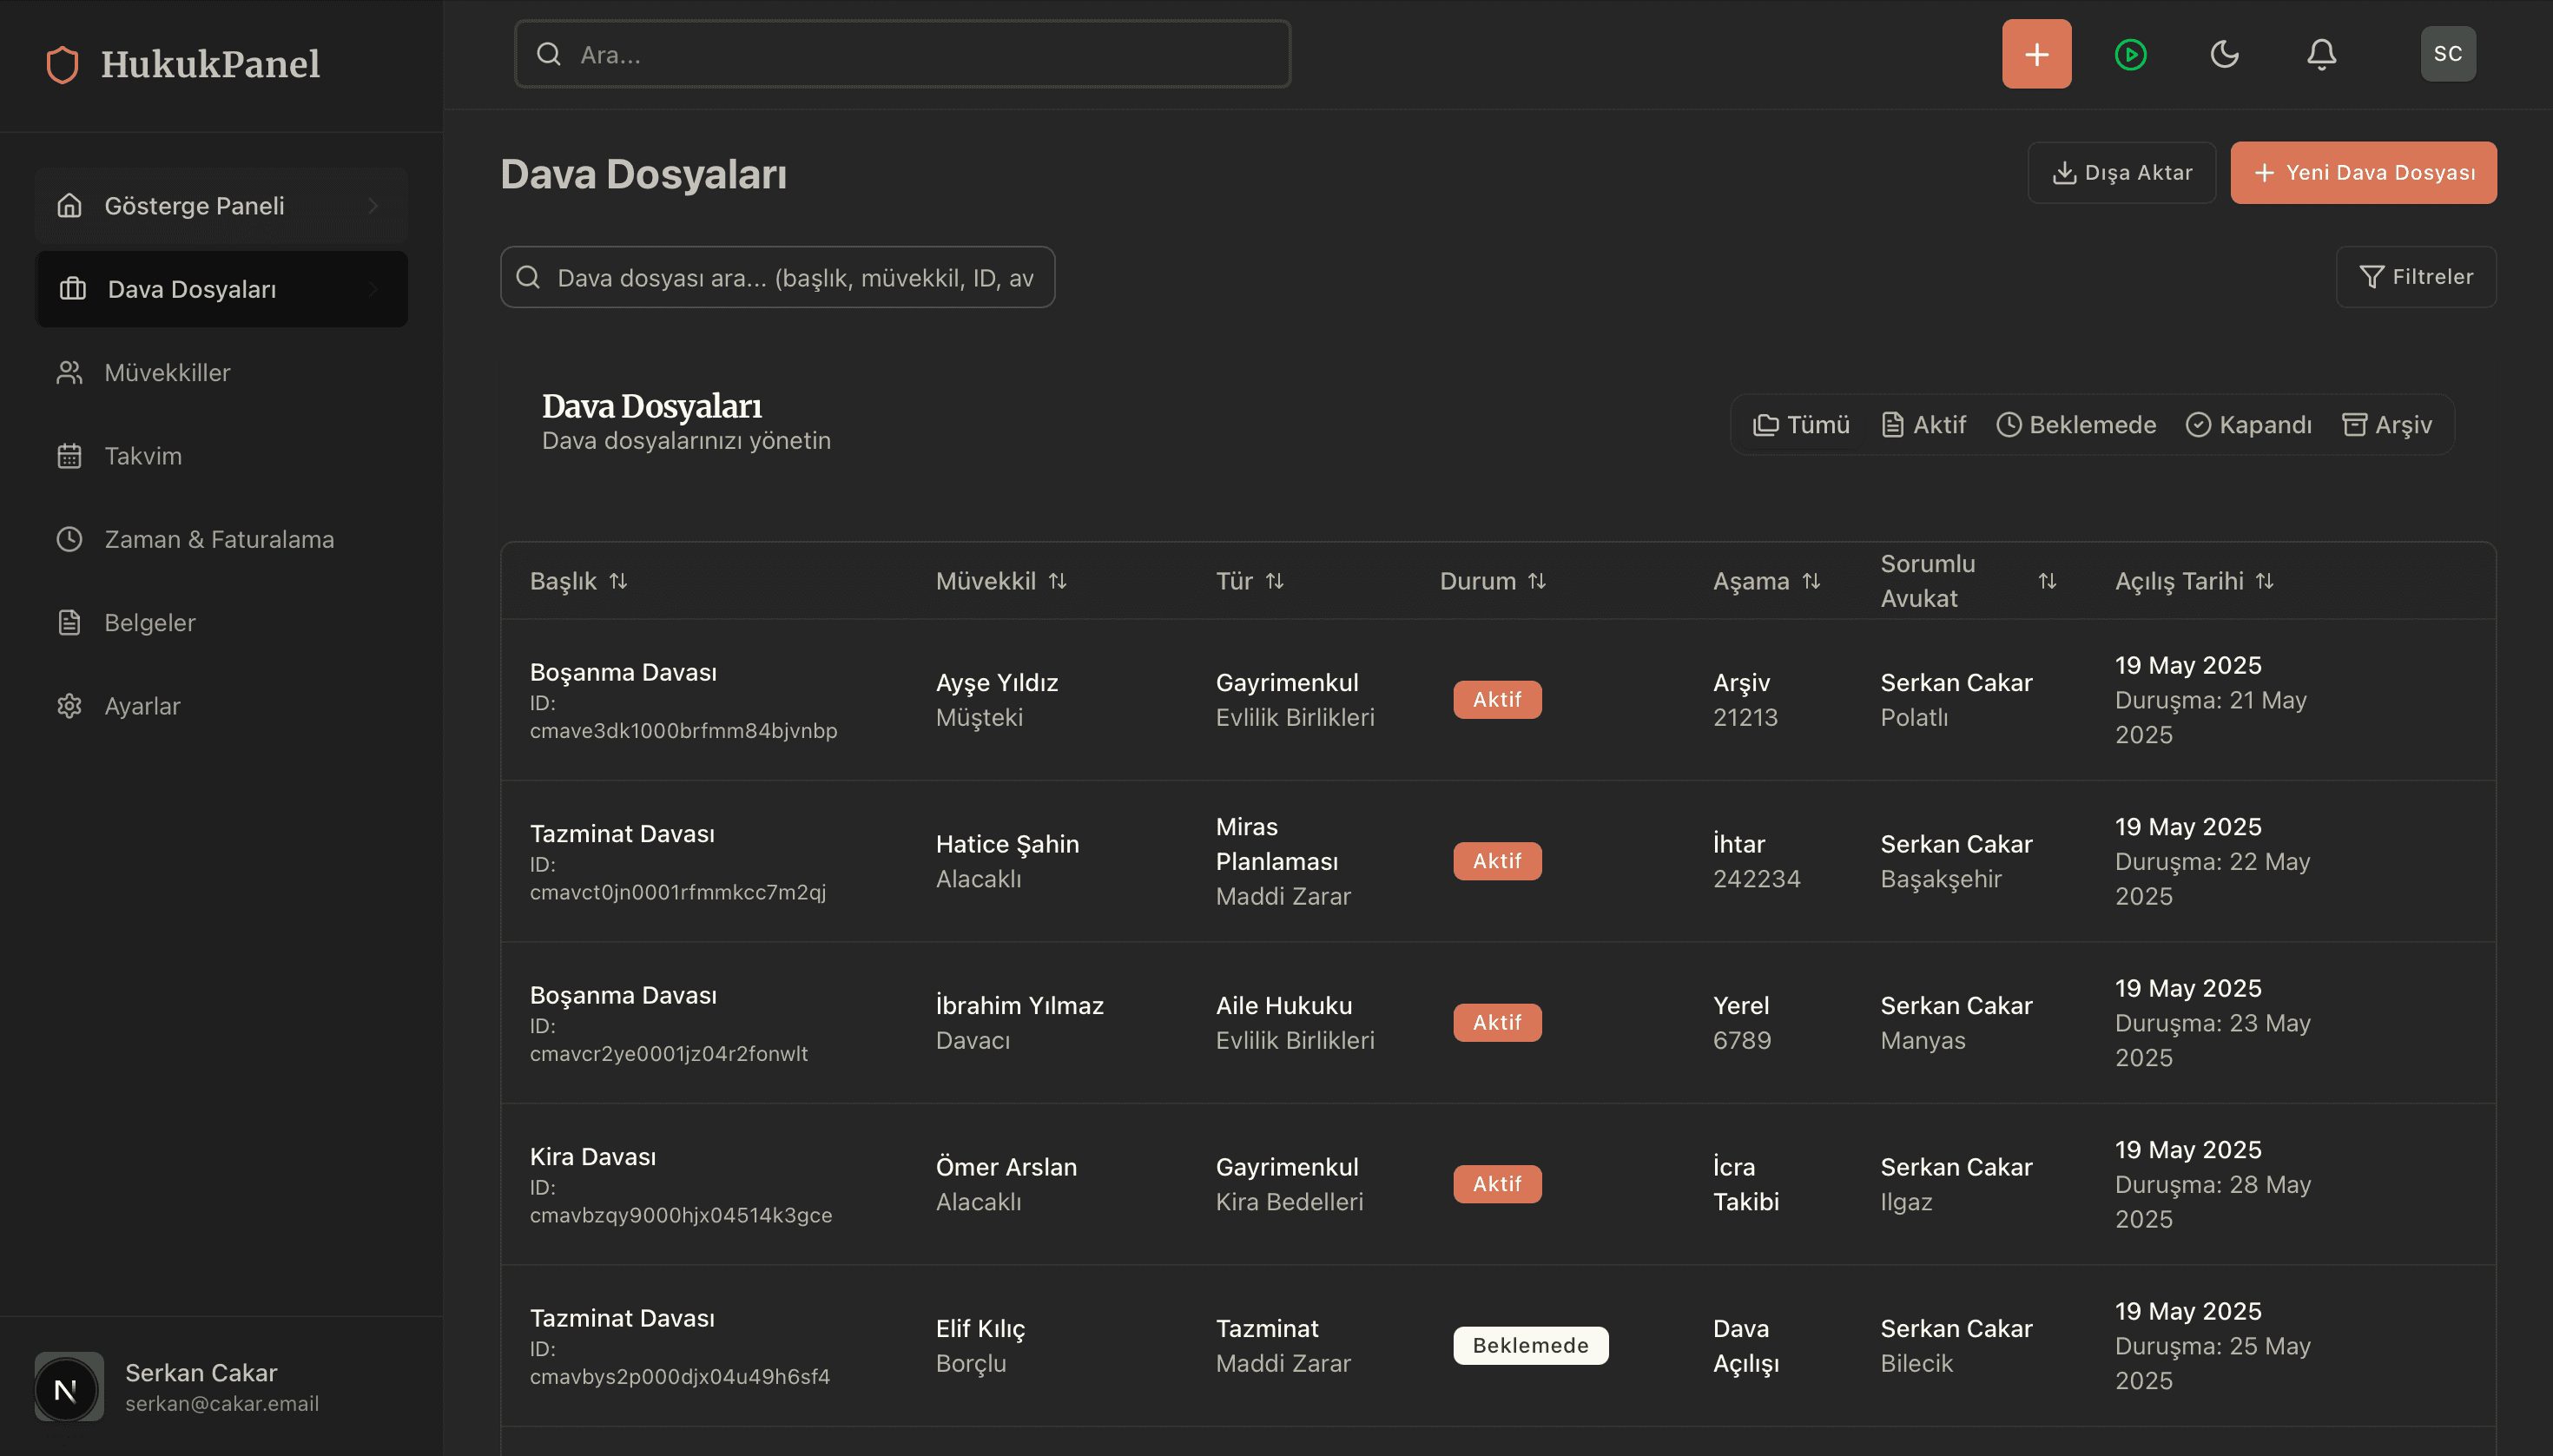Sort by Açılış Tarihi column
Screen dimensions: 2553x1456
pyautogui.click(x=2194, y=581)
